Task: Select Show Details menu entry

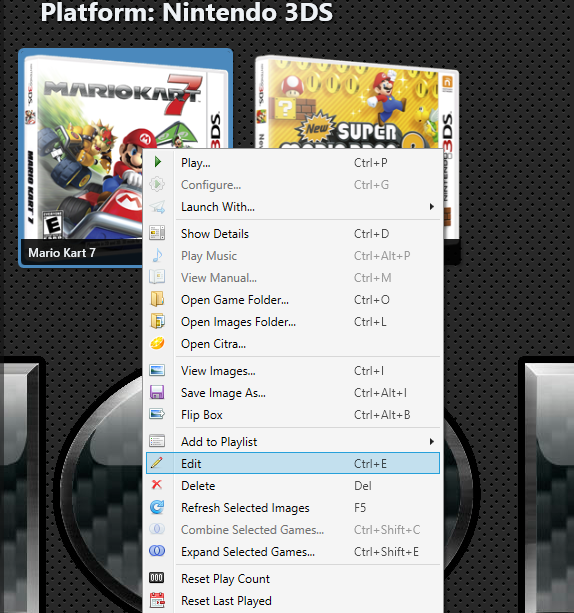Action: coord(293,234)
